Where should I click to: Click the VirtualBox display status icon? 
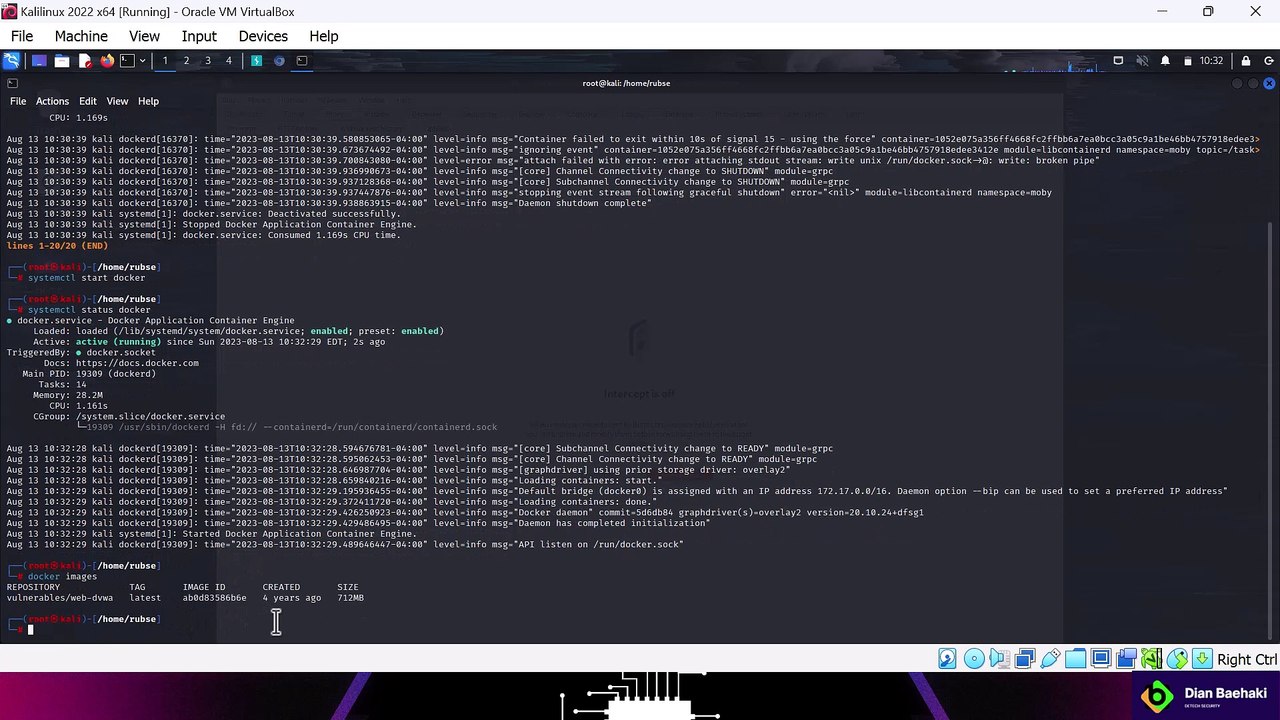(1101, 659)
